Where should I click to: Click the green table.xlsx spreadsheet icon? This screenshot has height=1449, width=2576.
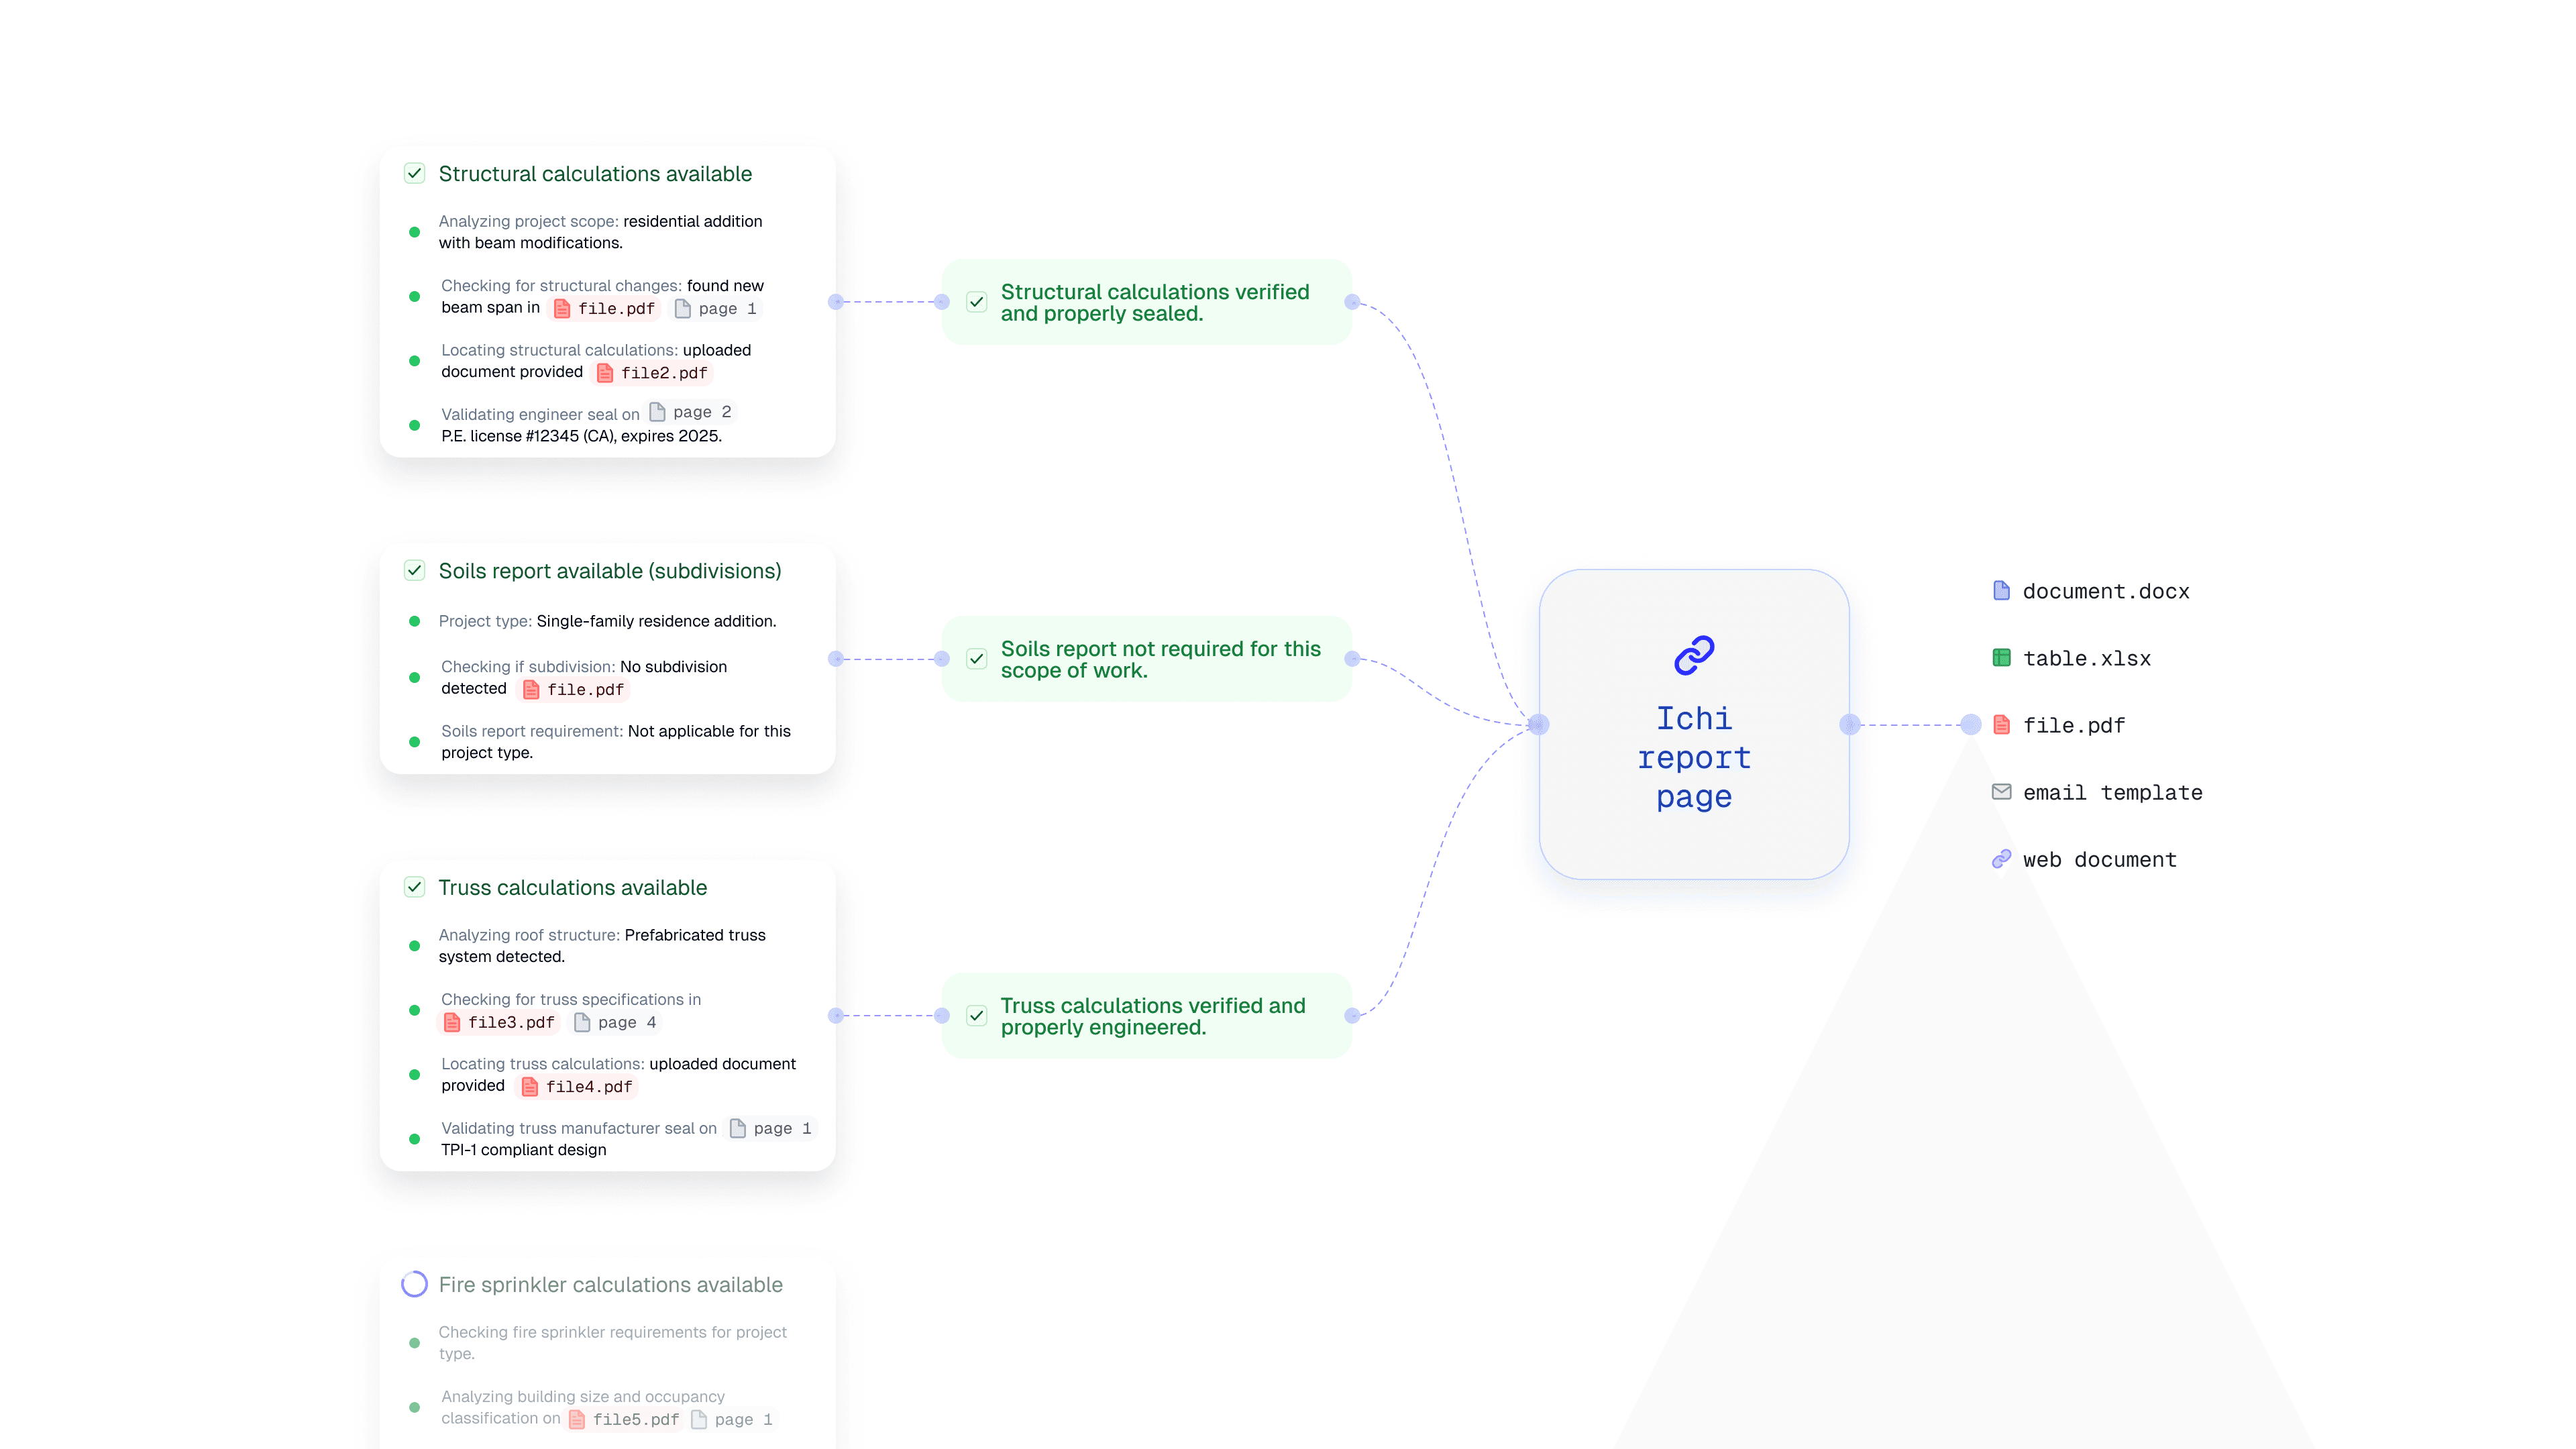point(2001,658)
